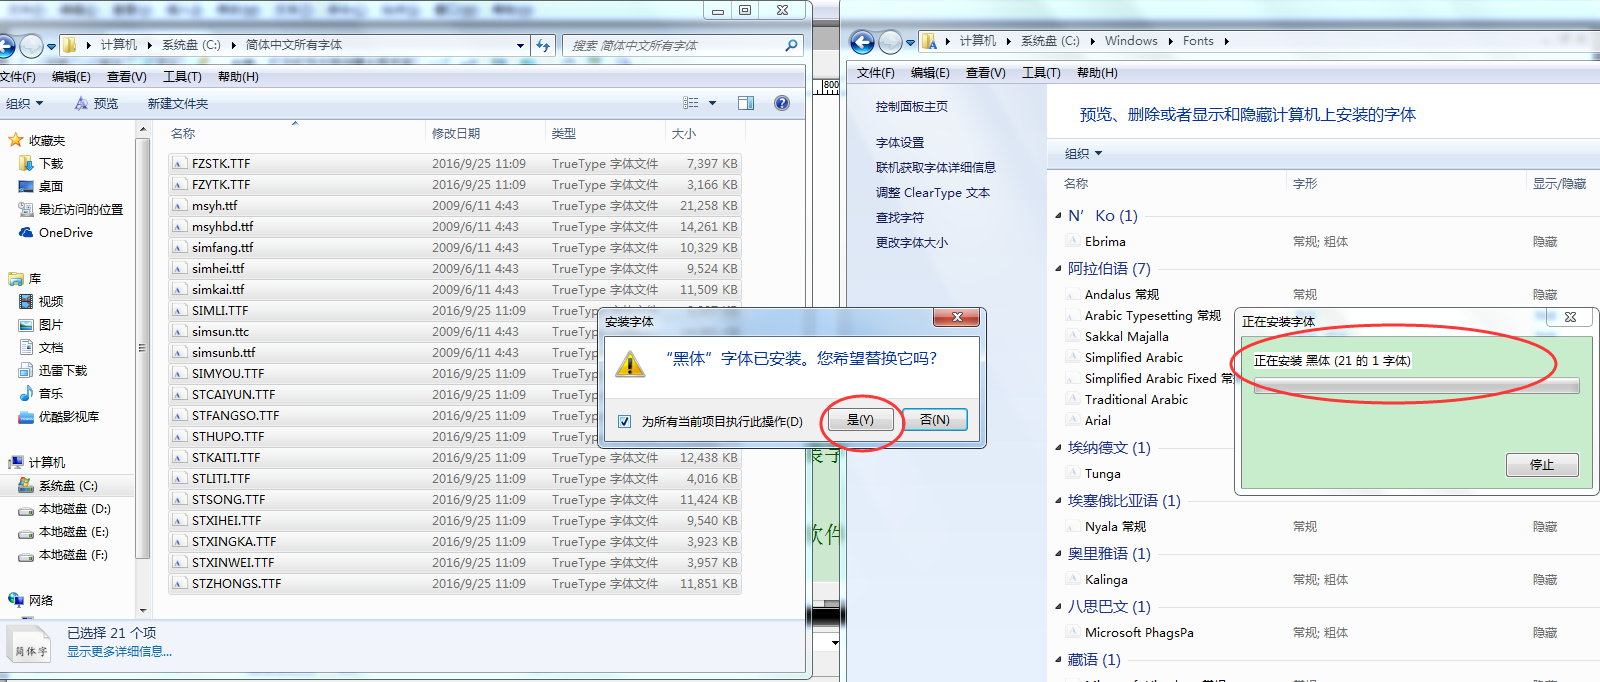Open the 查看(V) menu in Fonts window

coord(985,73)
